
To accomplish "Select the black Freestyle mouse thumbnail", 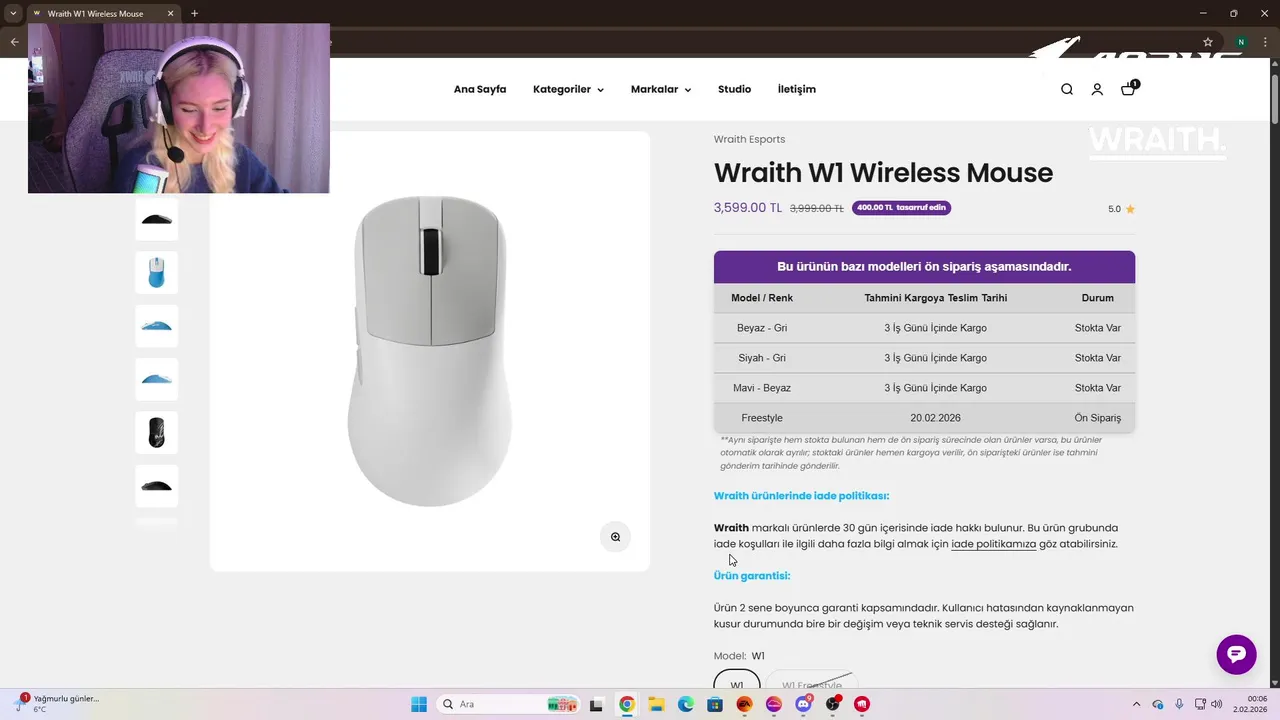I will coord(156,432).
